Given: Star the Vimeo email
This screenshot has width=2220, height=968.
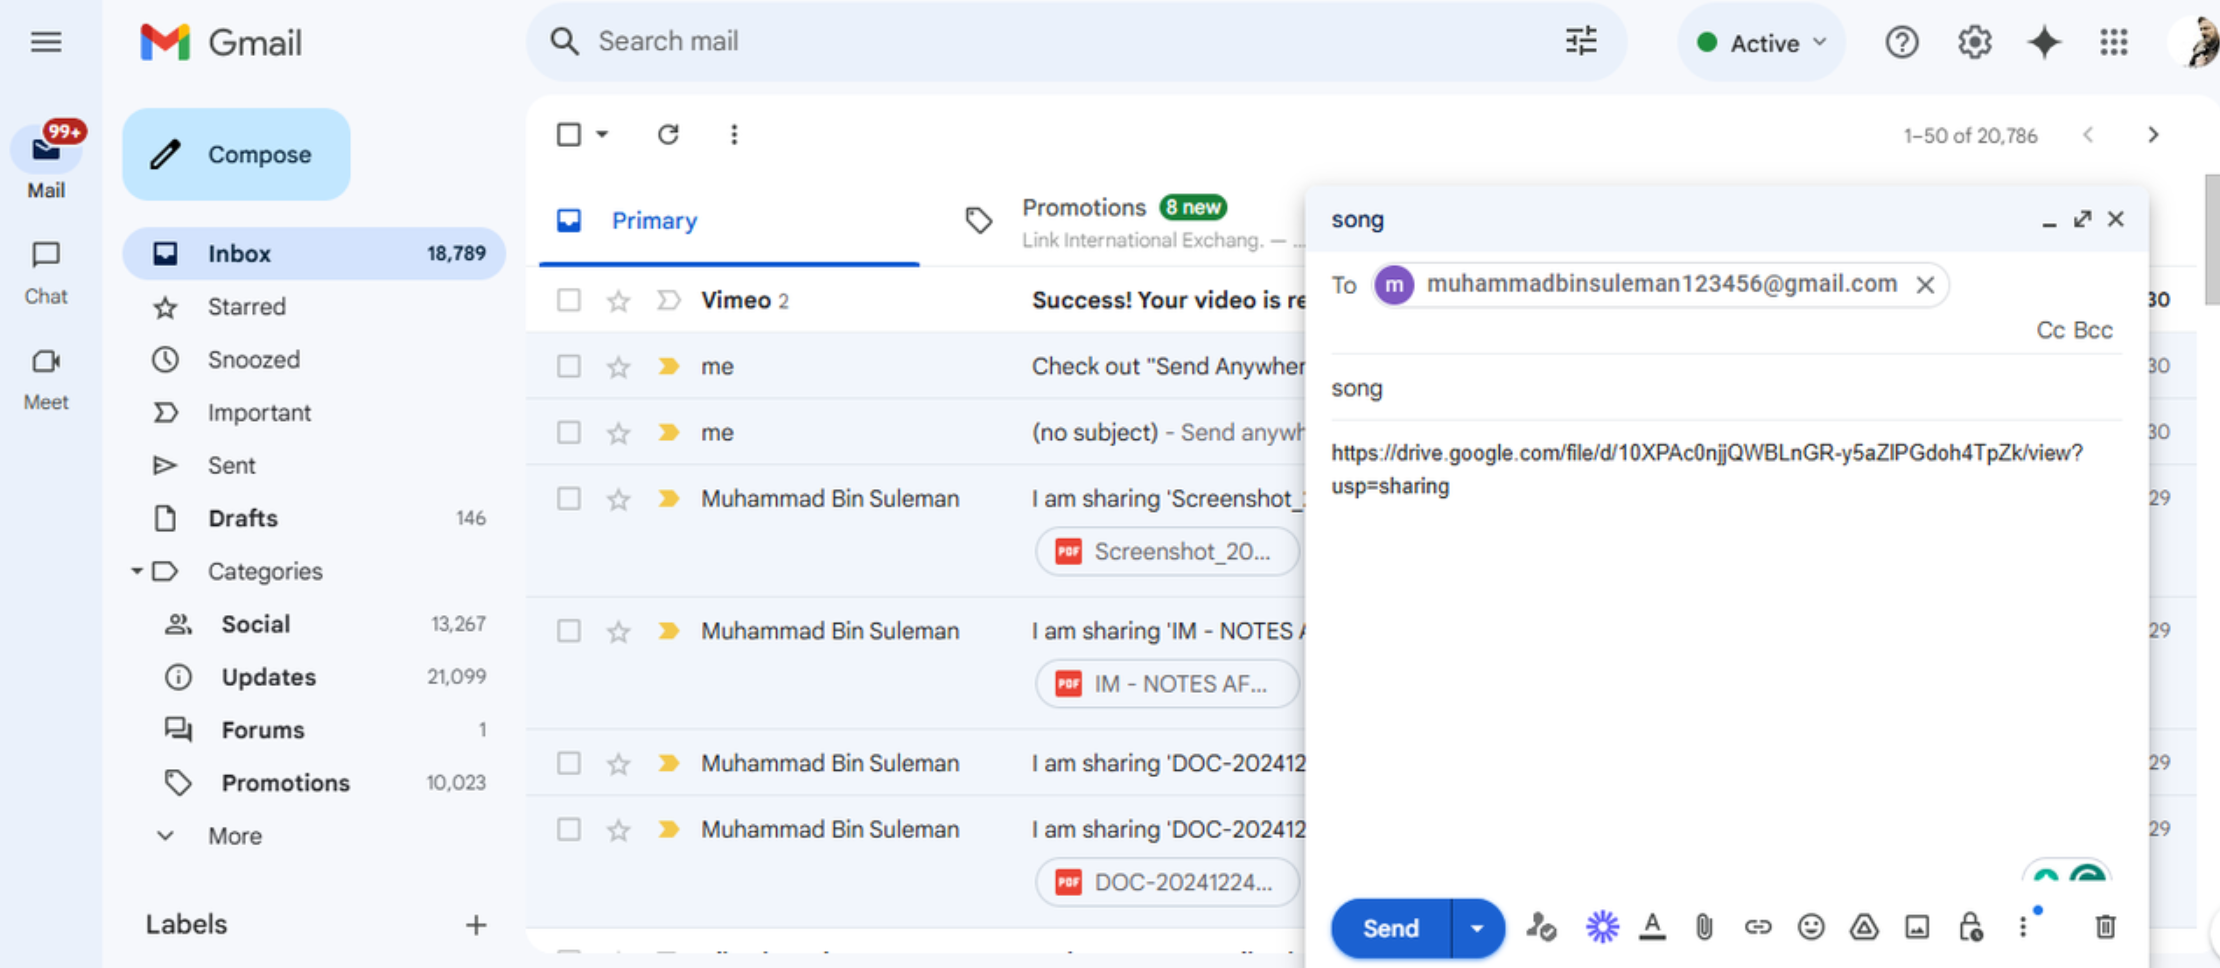Looking at the screenshot, I should pos(618,299).
